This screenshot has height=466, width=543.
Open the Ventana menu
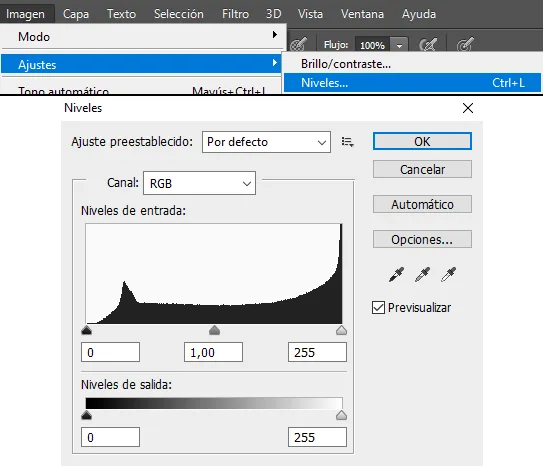point(362,14)
